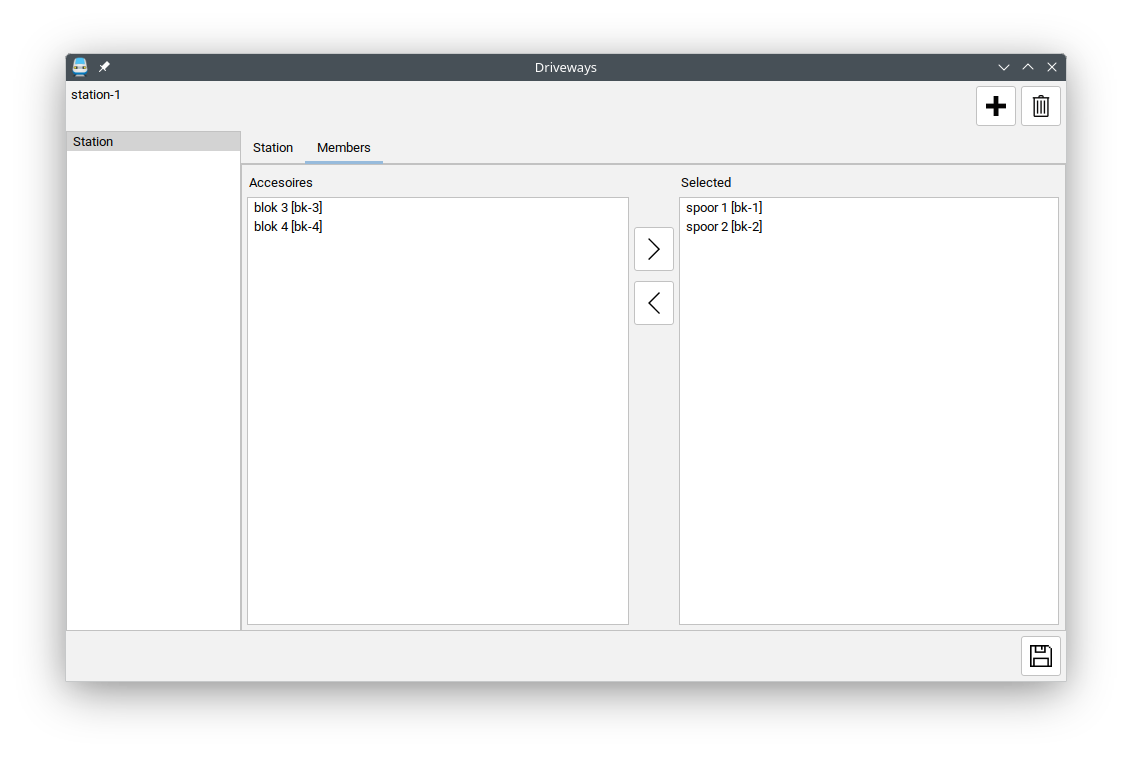Select spoor 1 [bk-1] in Selected list
Viewport: 1132px width, 759px height.
tap(724, 208)
